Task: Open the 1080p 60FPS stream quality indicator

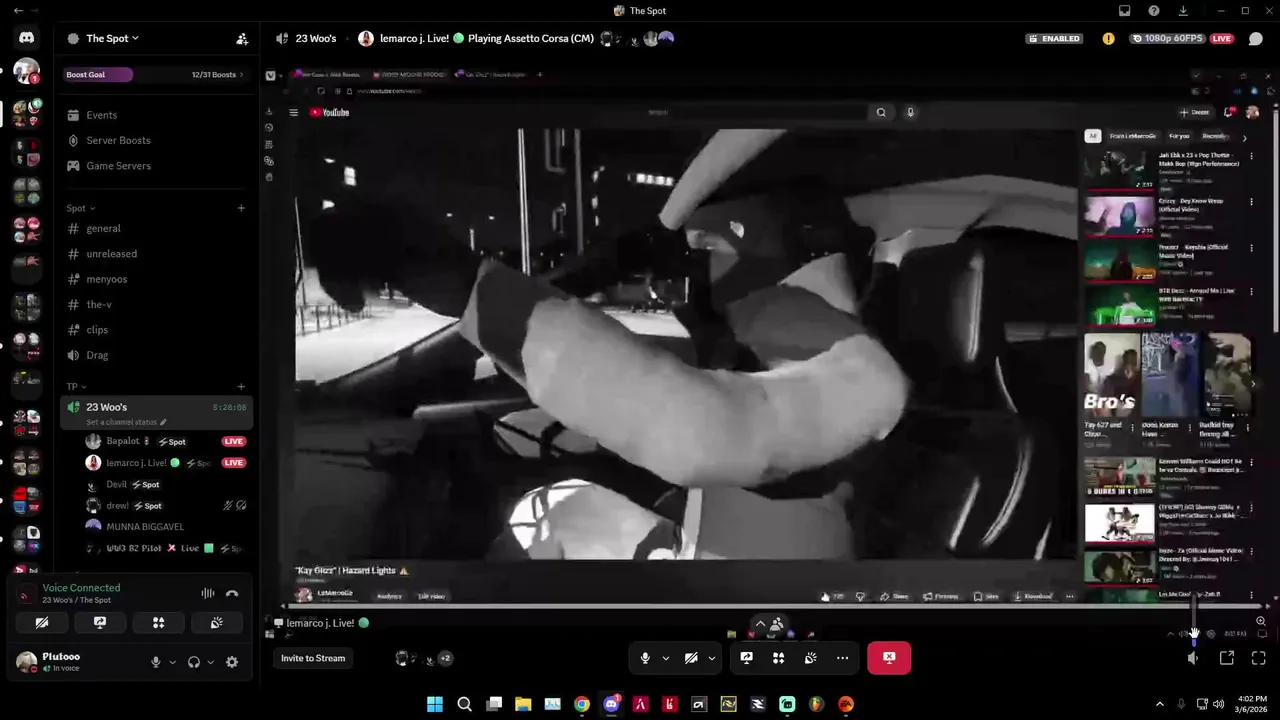Action: point(1169,38)
